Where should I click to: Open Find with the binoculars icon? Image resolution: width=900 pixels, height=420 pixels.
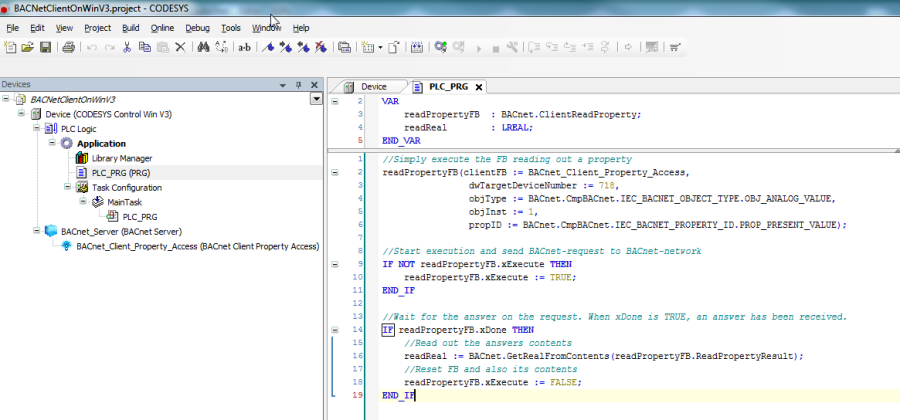point(203,47)
